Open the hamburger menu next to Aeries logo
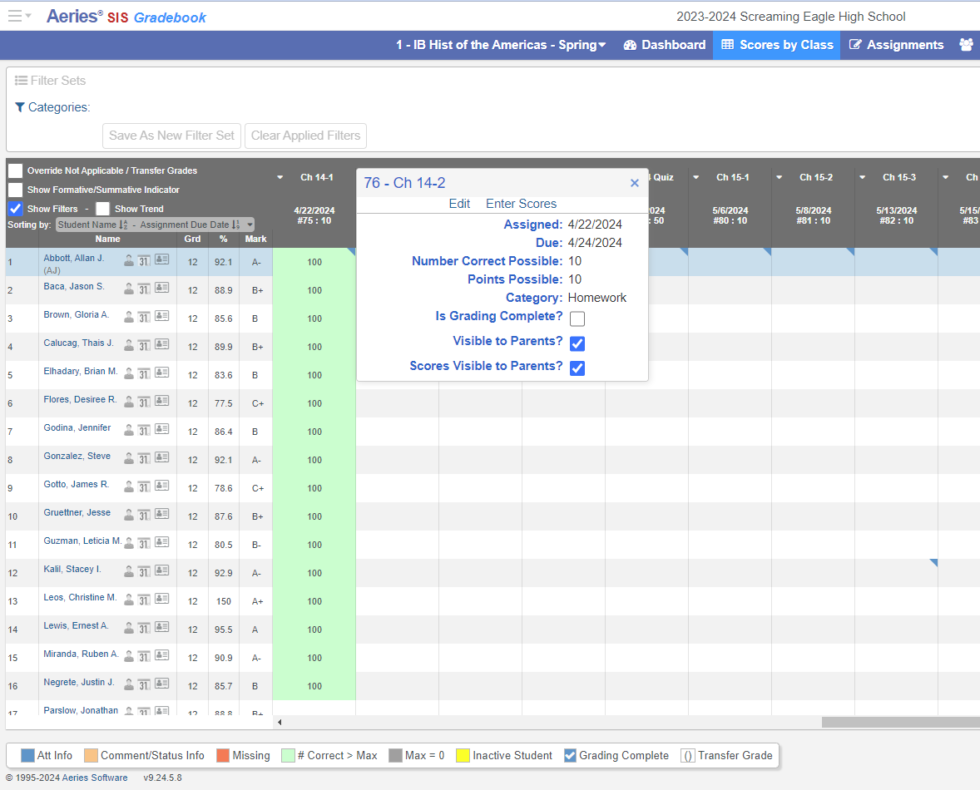 click(x=15, y=16)
